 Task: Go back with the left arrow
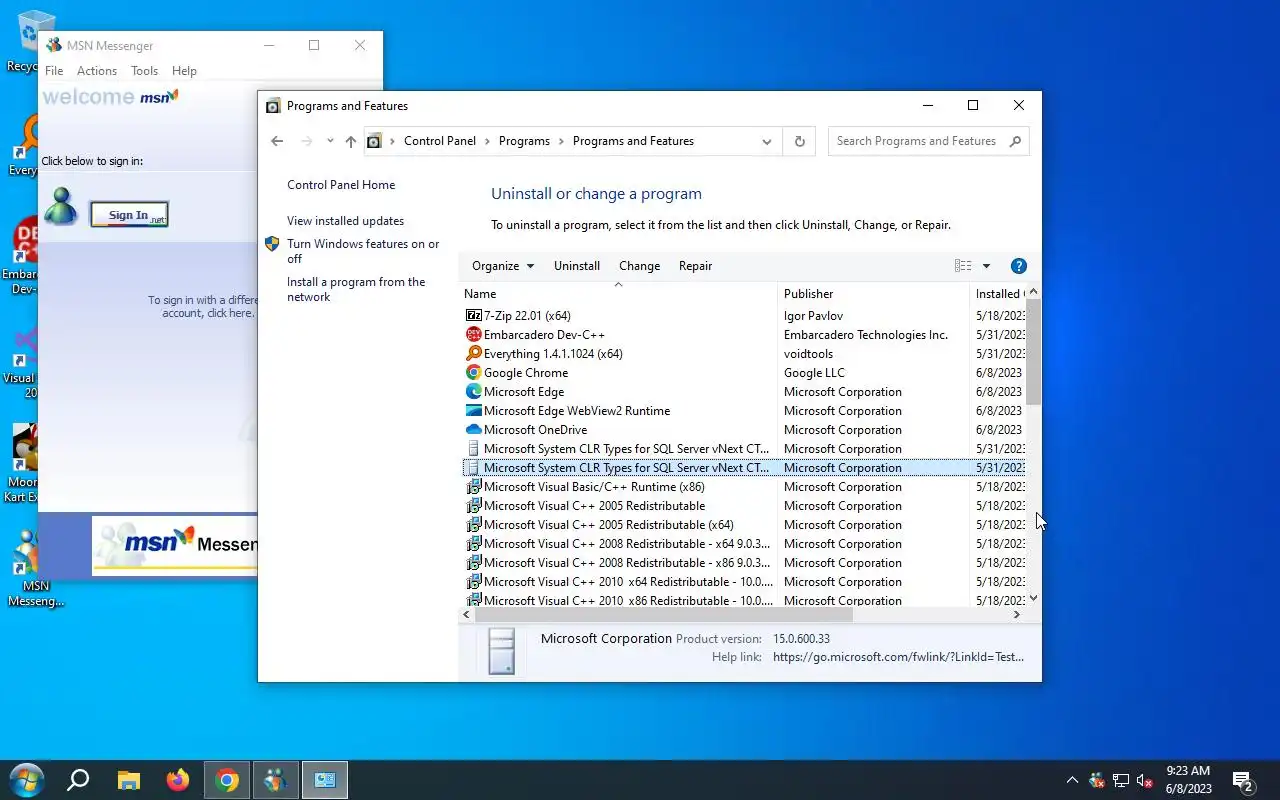tap(277, 141)
